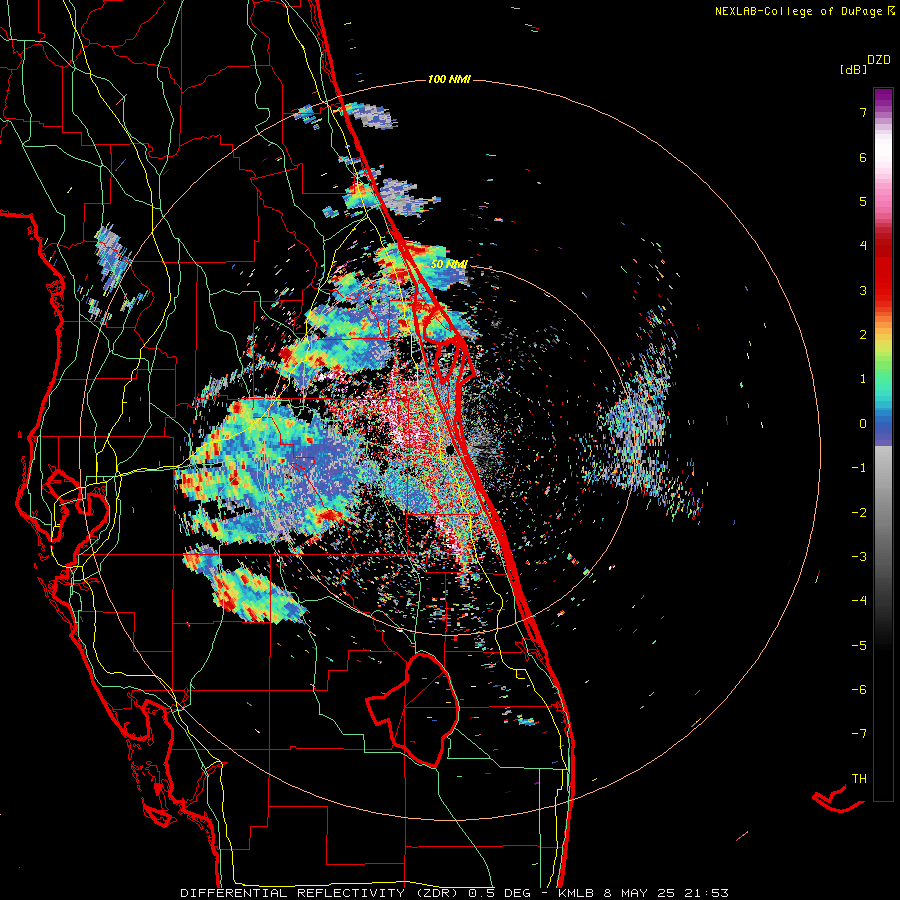Click the -4 dB tick label on the scale

tap(859, 601)
